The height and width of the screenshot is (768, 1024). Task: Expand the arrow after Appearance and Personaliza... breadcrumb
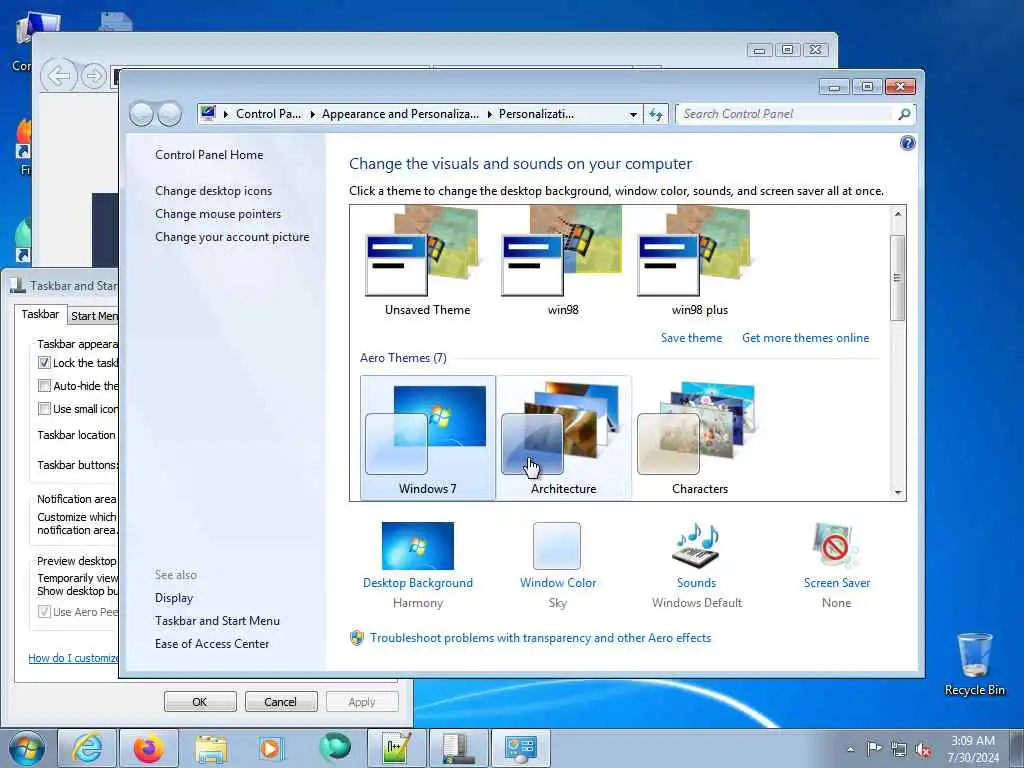point(490,114)
